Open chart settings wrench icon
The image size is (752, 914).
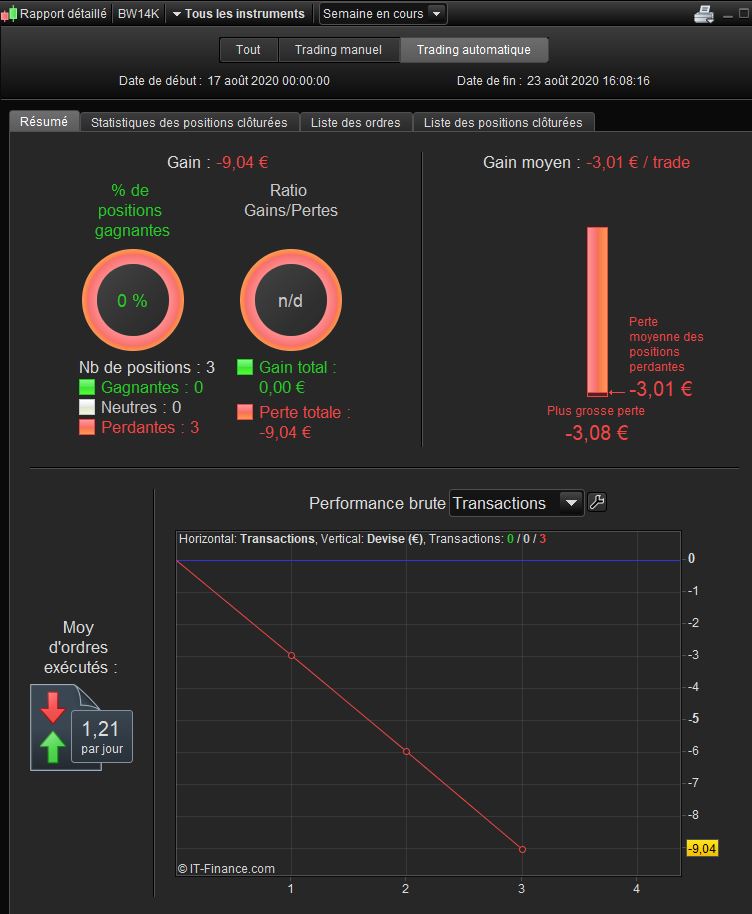click(x=597, y=502)
